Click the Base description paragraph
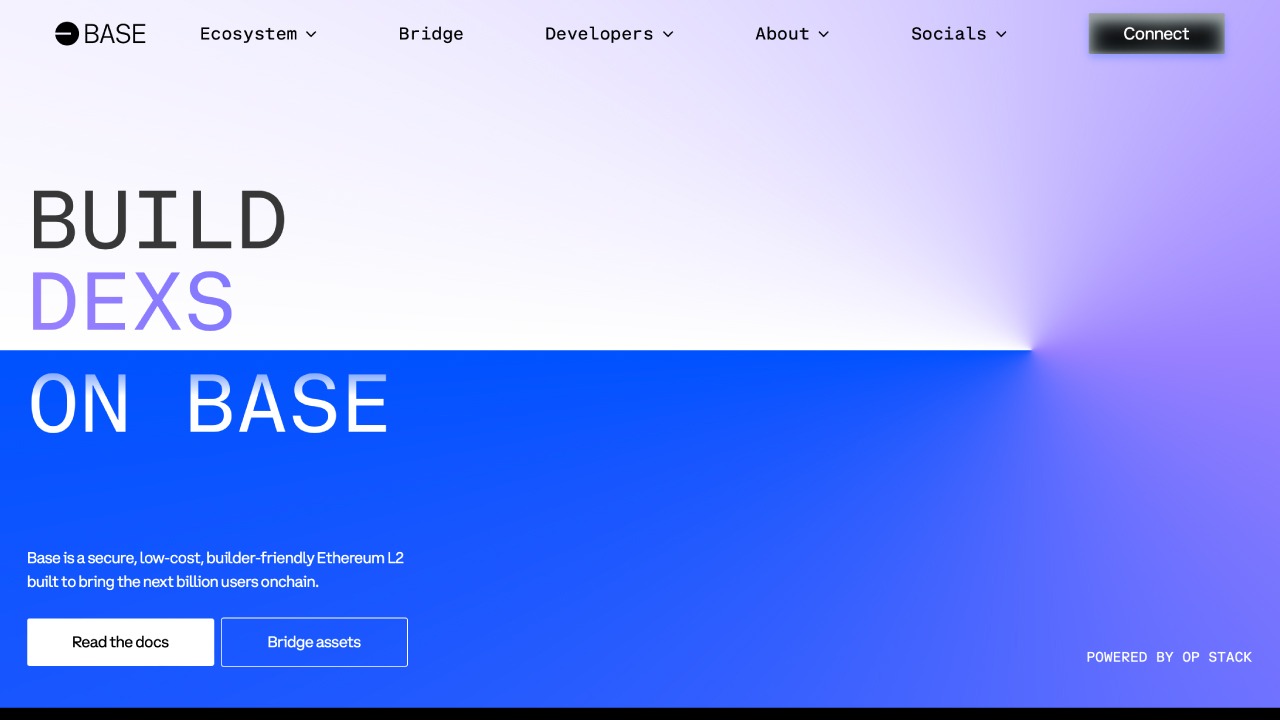 (215, 570)
